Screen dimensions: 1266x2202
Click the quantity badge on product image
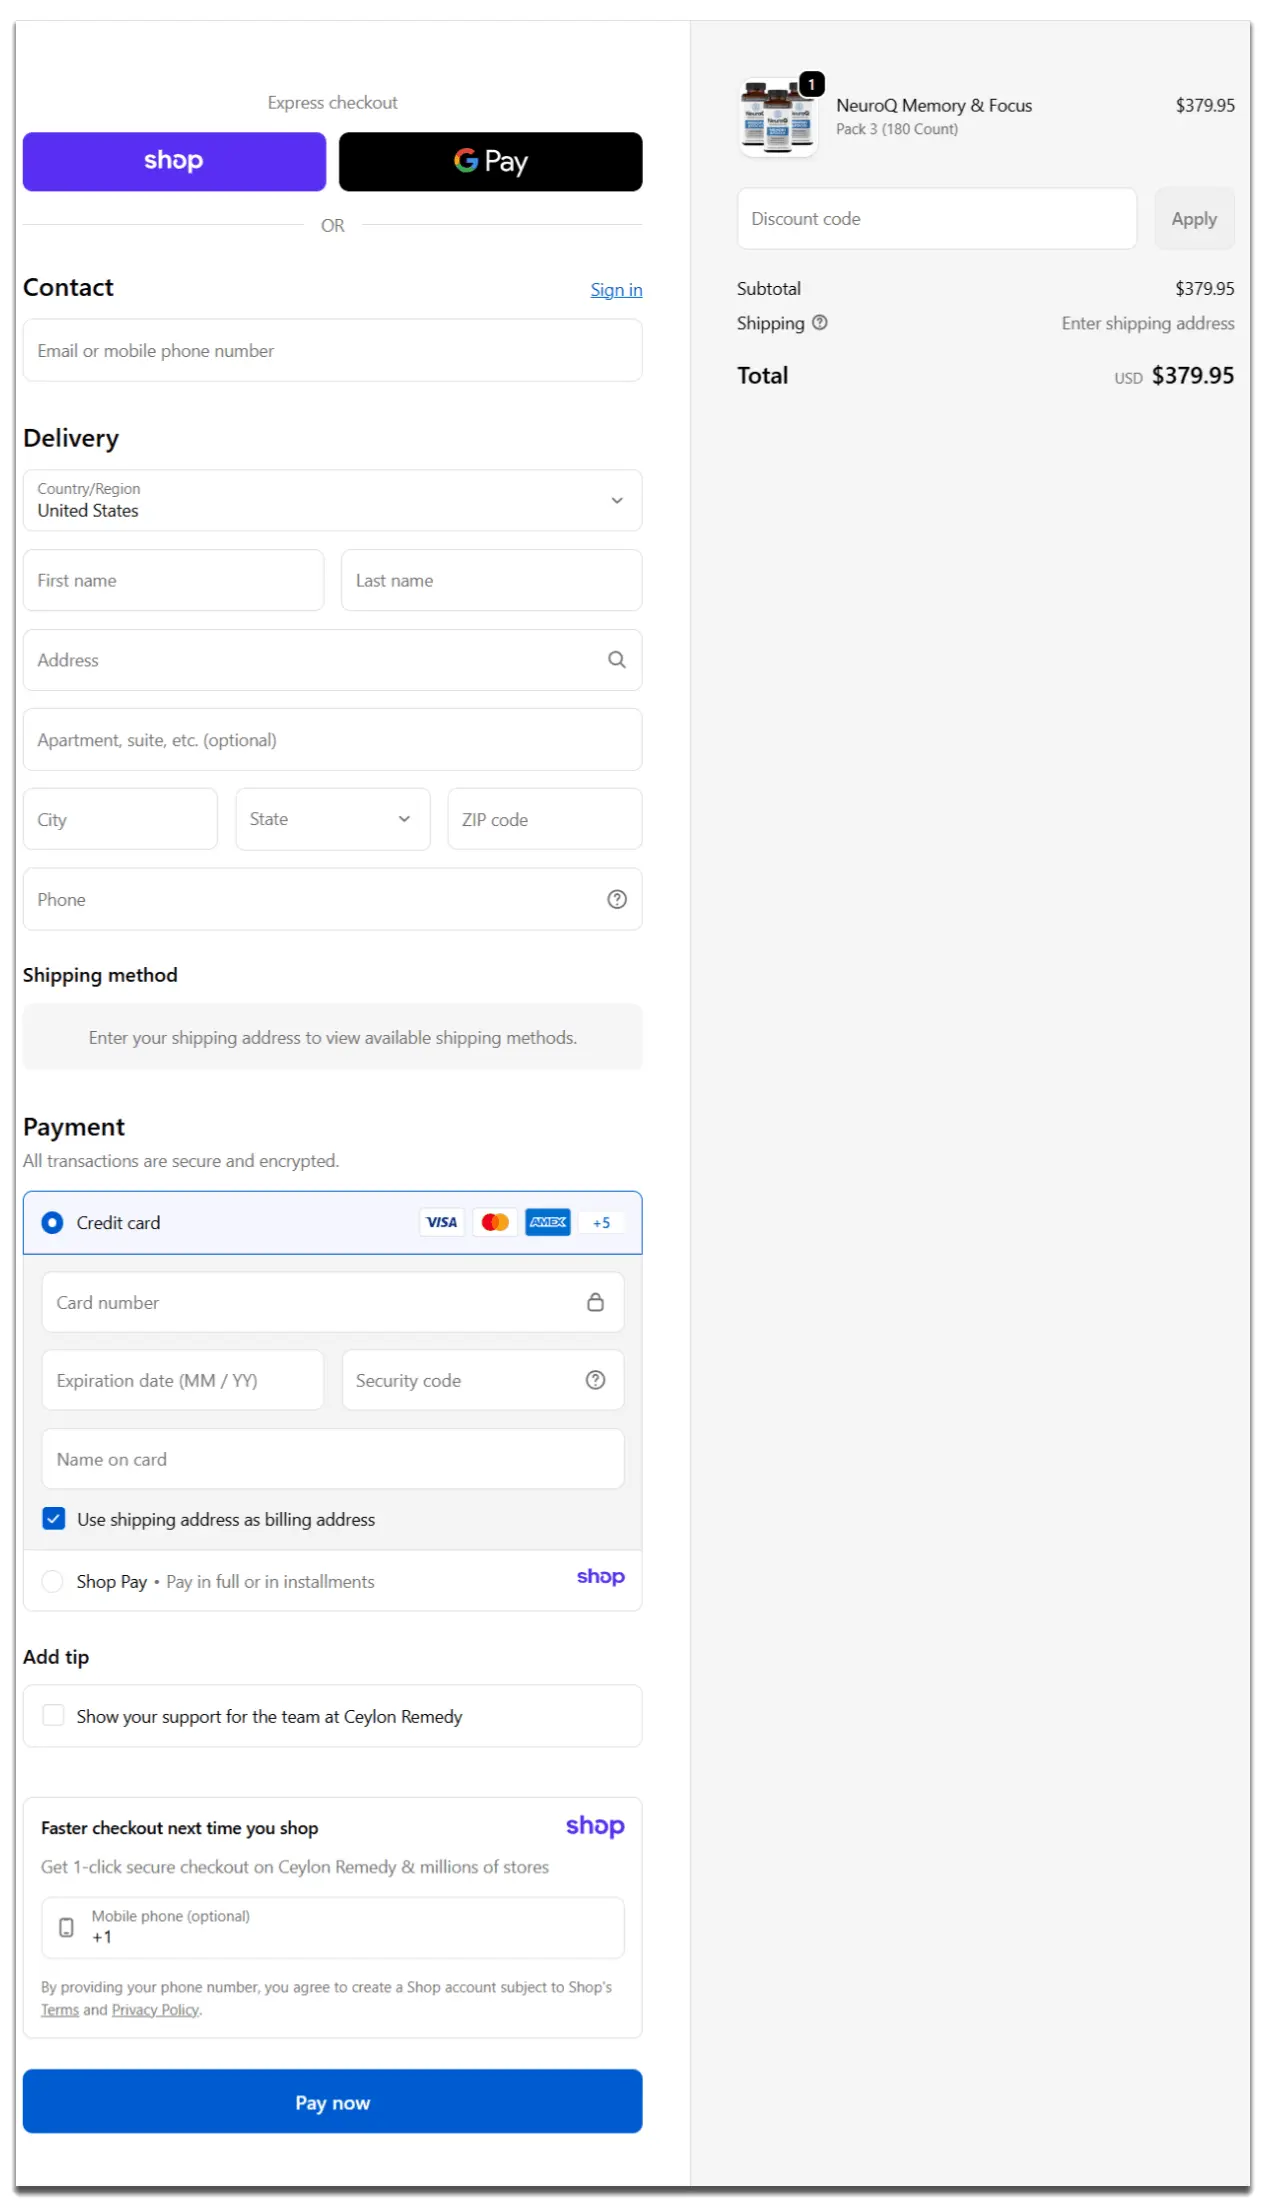pos(812,85)
